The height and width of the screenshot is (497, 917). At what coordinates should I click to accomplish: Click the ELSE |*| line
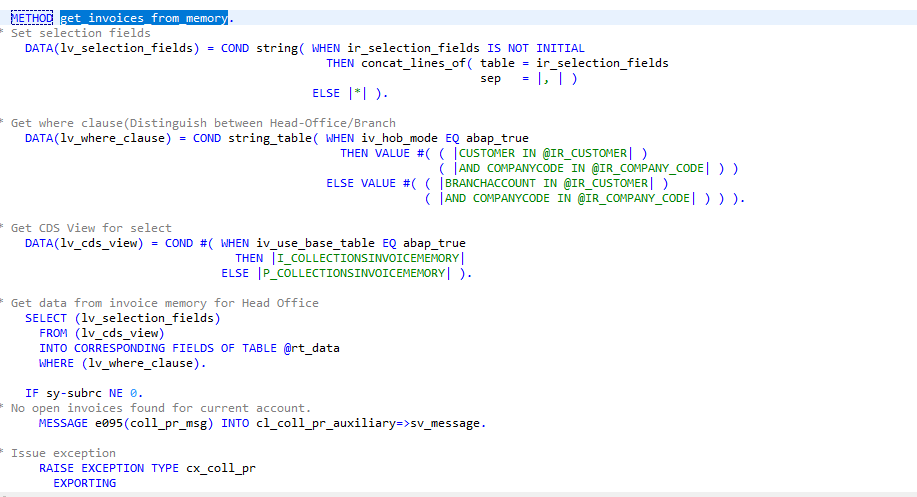tap(350, 94)
